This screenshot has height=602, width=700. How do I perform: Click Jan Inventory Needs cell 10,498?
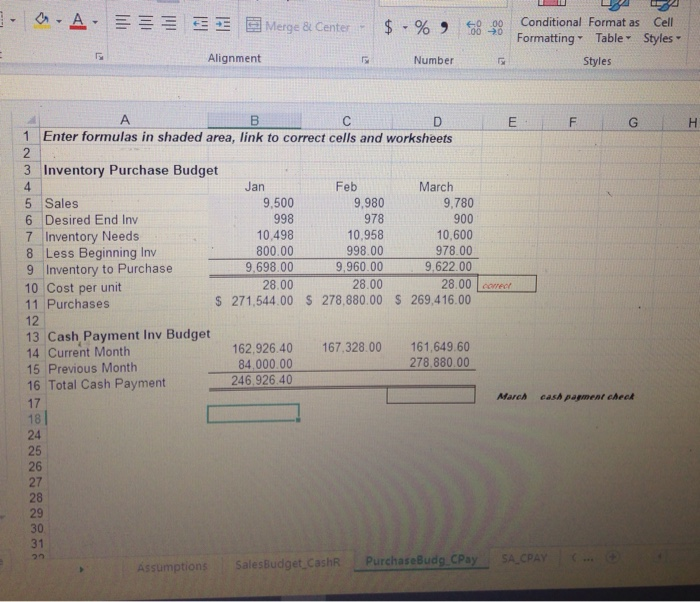pyautogui.click(x=254, y=235)
